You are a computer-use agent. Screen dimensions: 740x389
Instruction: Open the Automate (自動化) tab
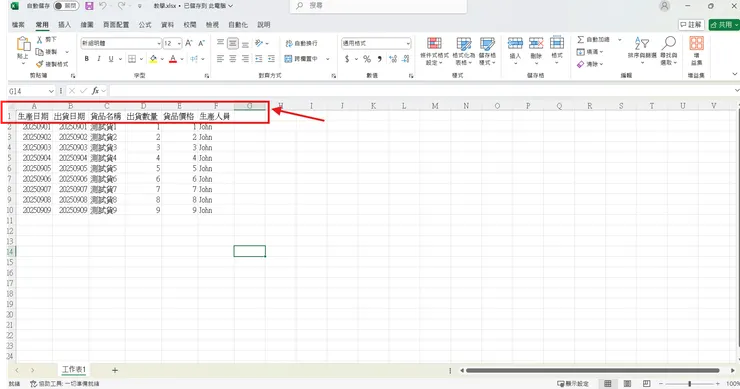238,25
